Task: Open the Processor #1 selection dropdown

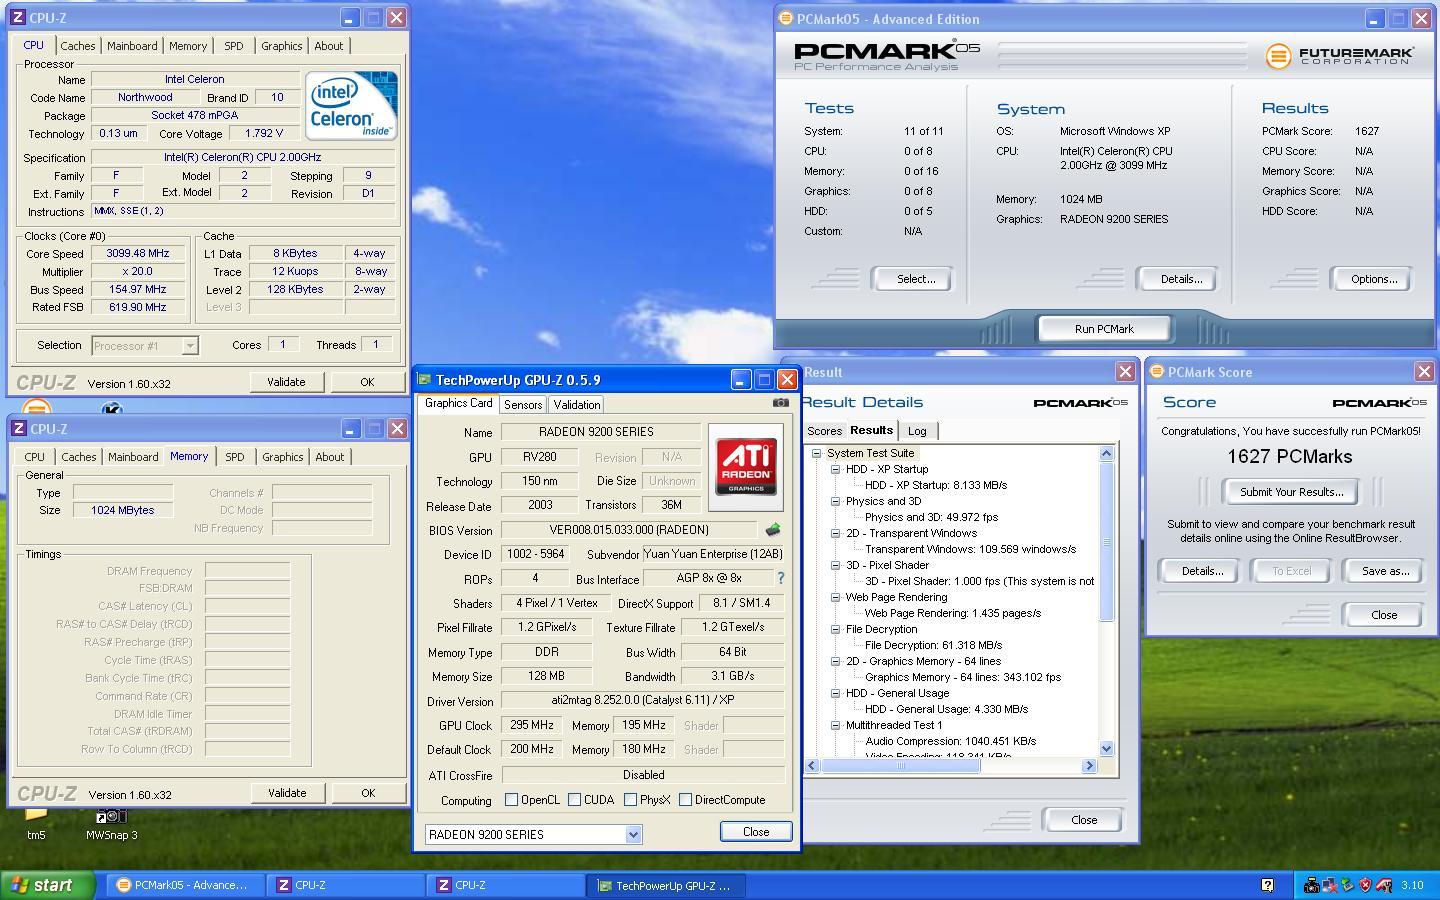Action: coord(190,346)
